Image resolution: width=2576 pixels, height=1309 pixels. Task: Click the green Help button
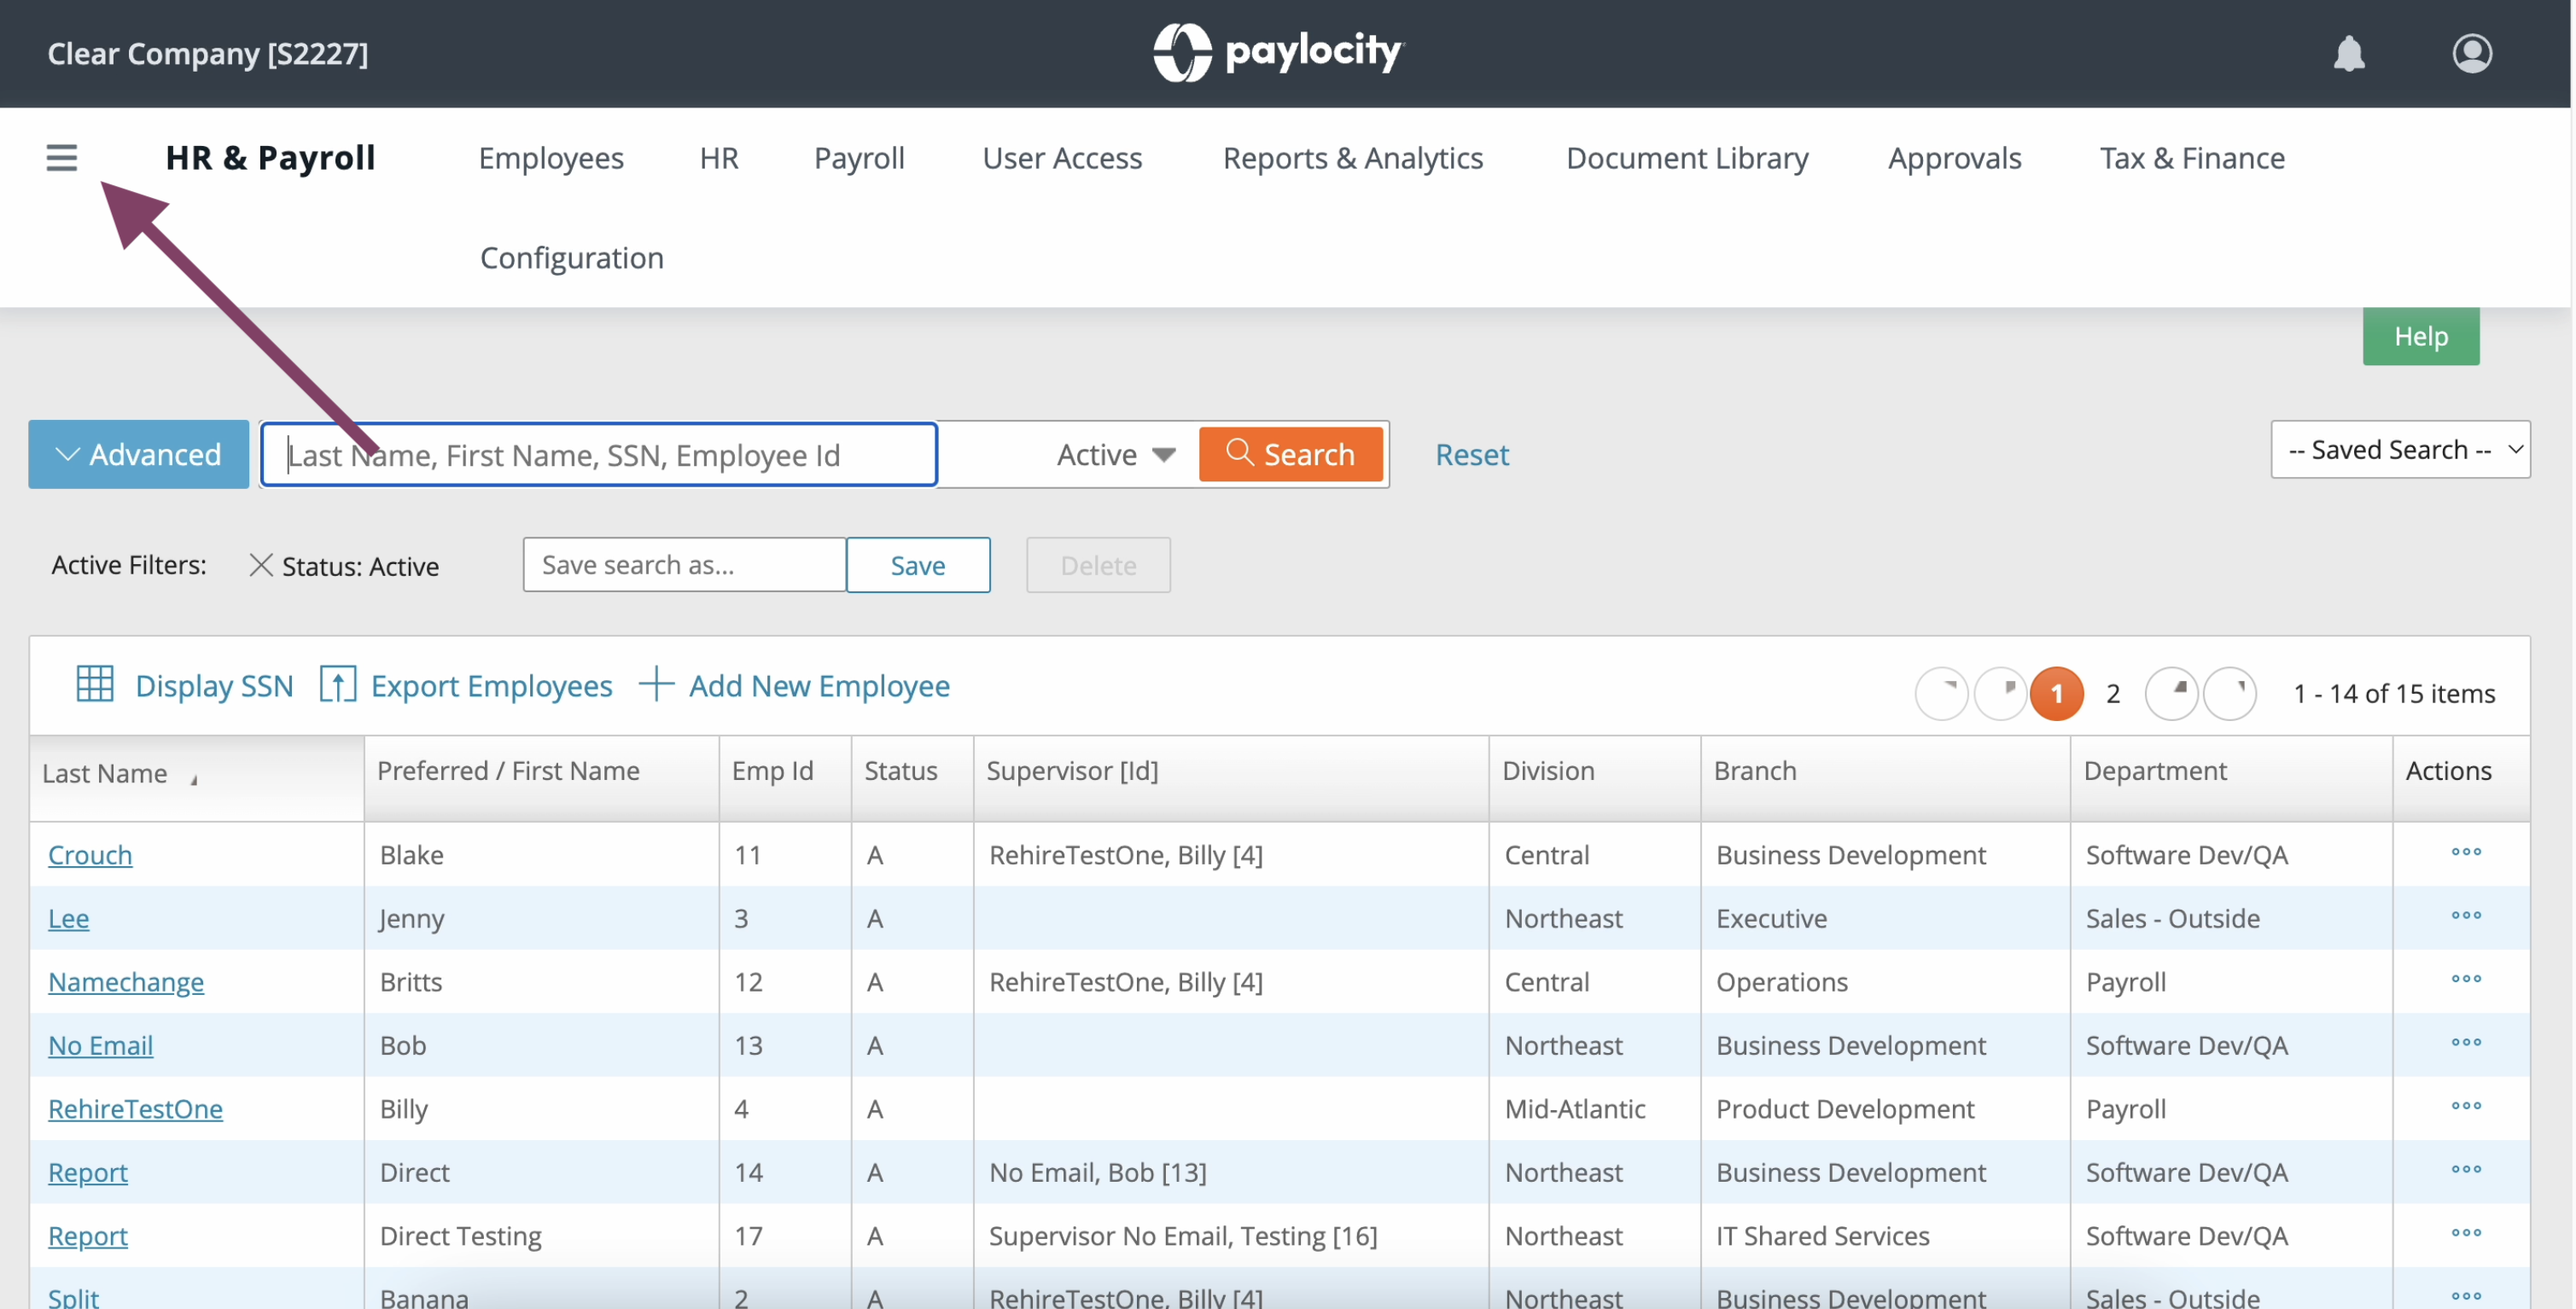[x=2421, y=336]
